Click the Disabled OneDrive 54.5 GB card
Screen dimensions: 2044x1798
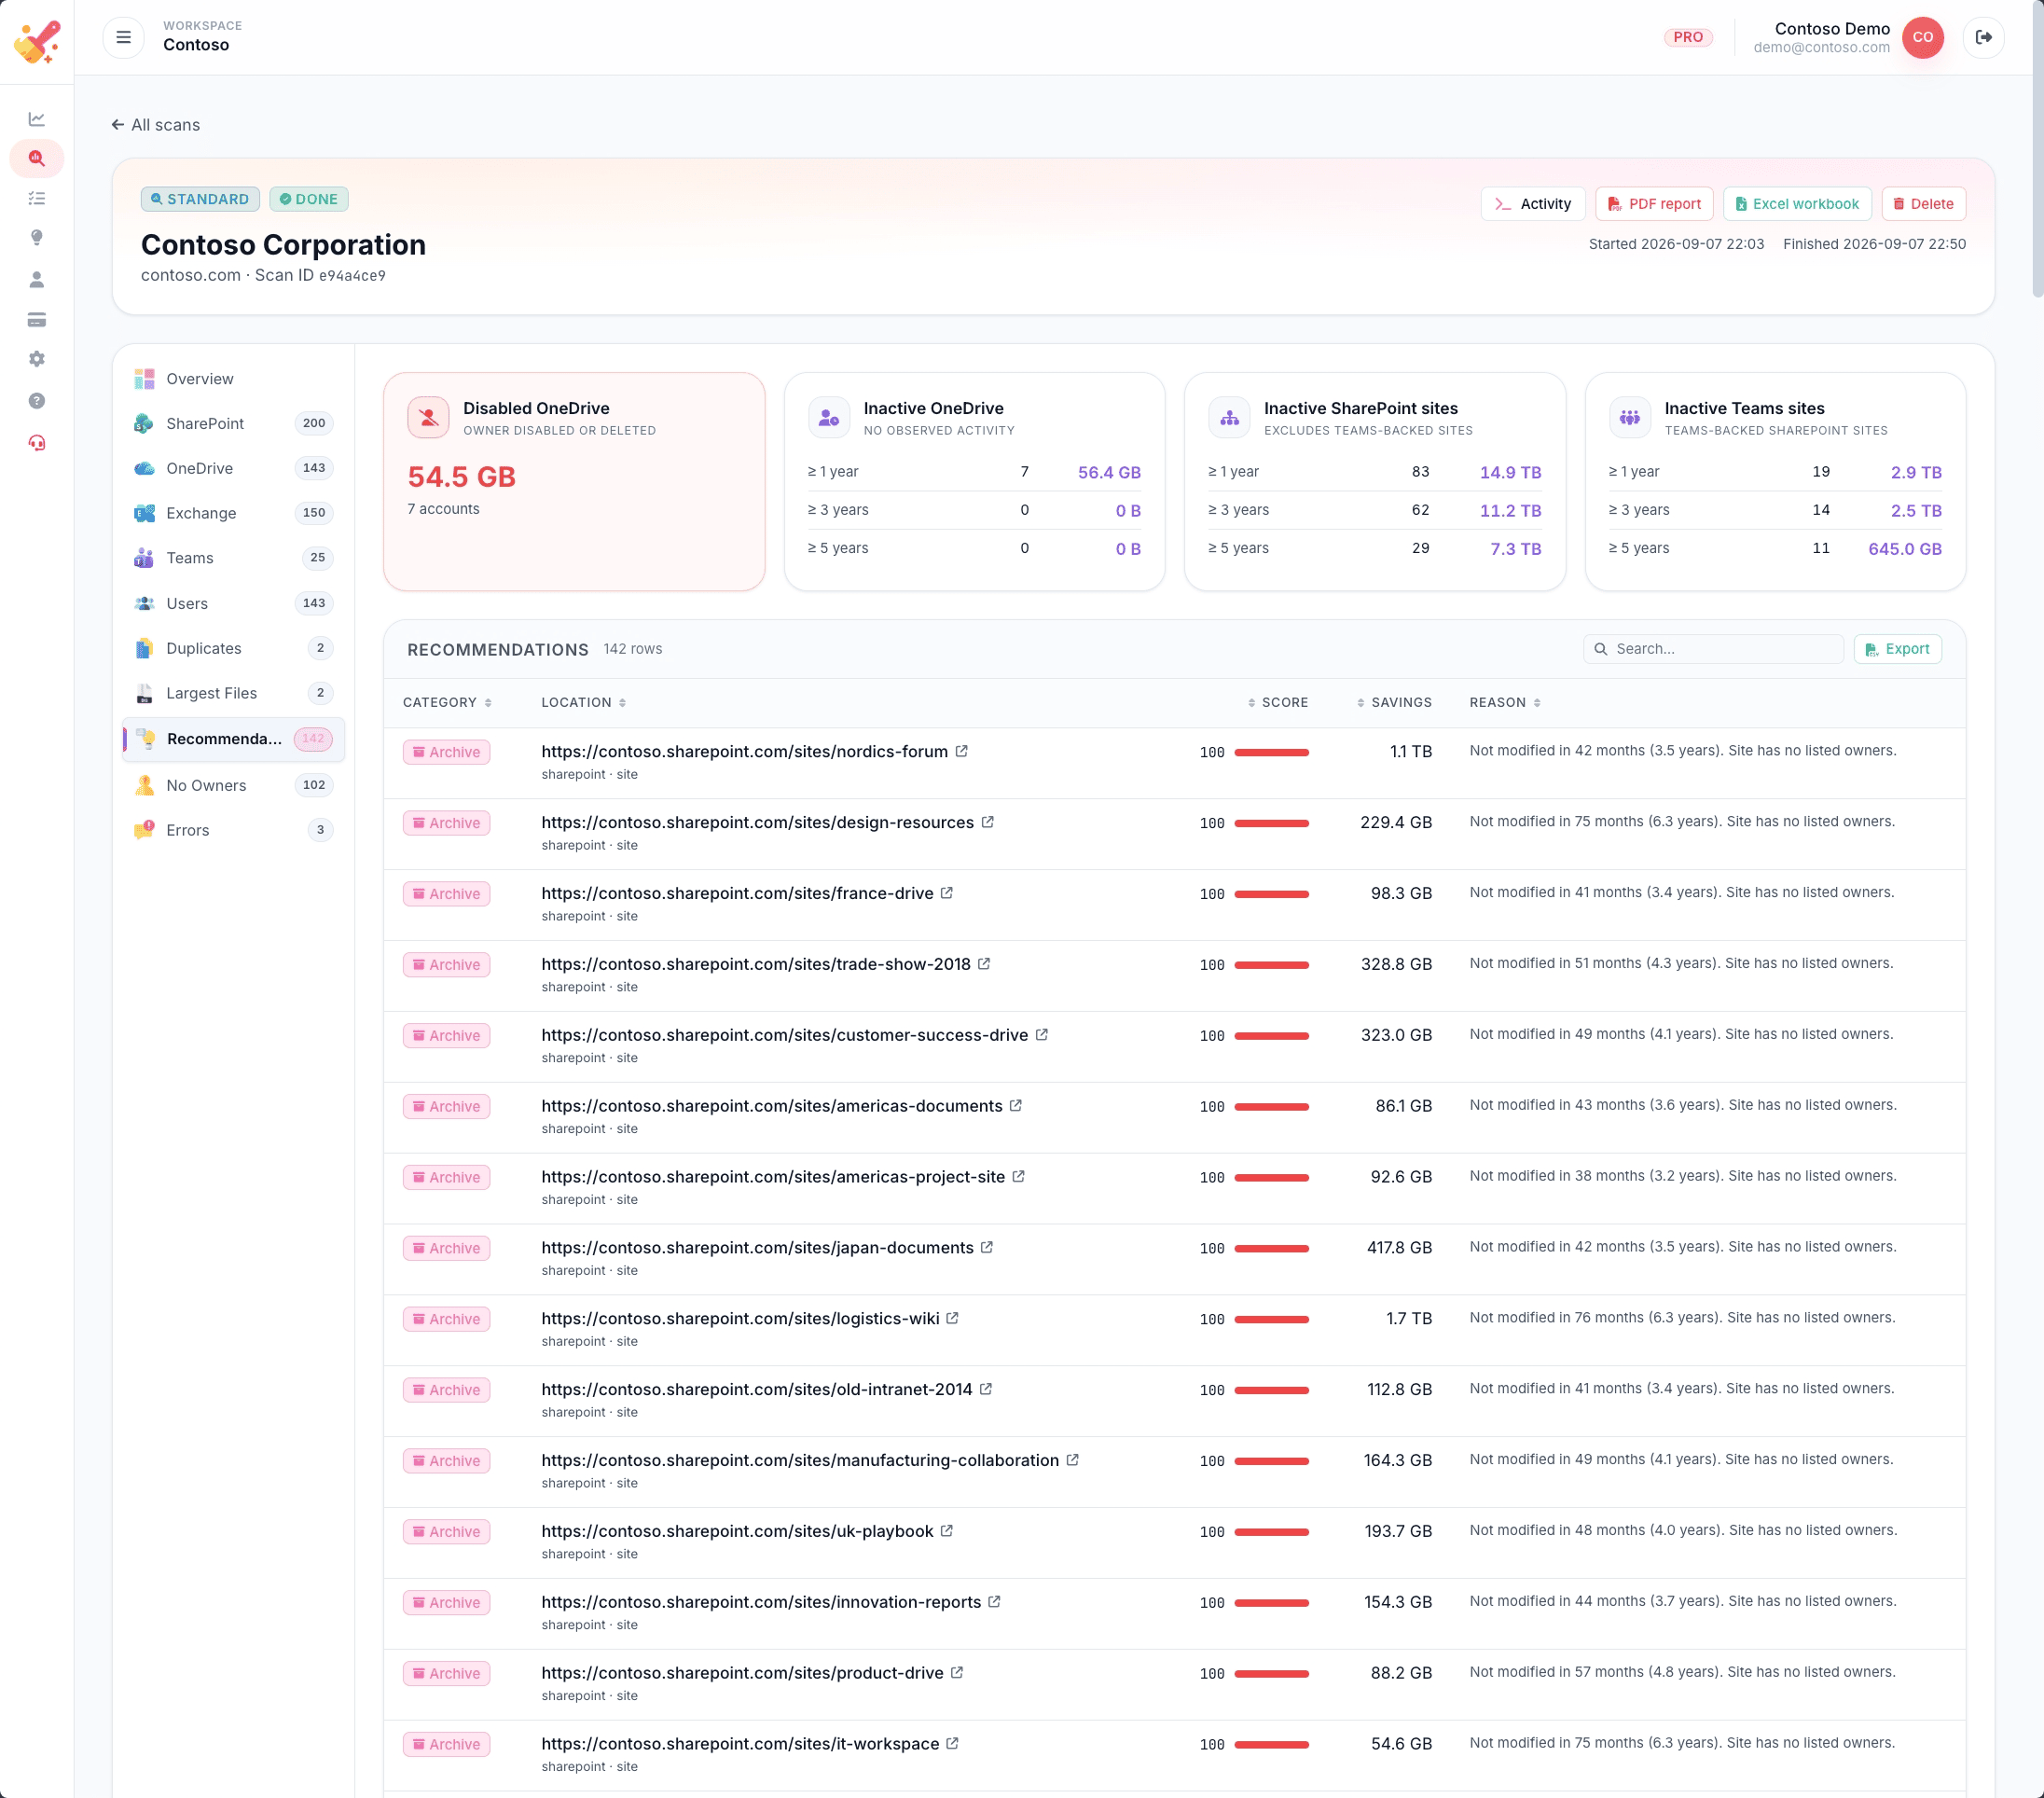pyautogui.click(x=574, y=482)
